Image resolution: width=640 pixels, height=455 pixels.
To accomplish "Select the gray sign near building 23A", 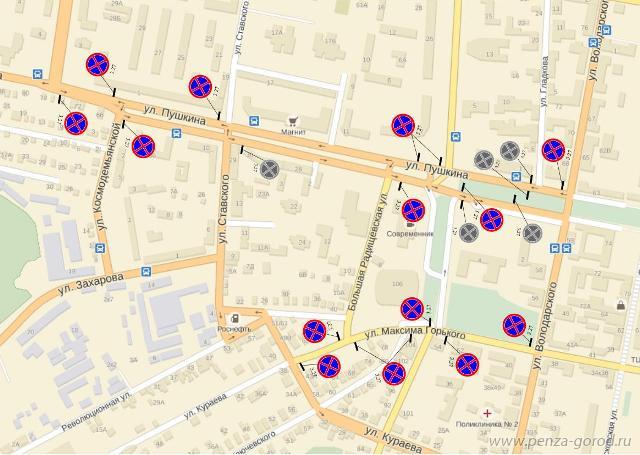I will [270, 169].
